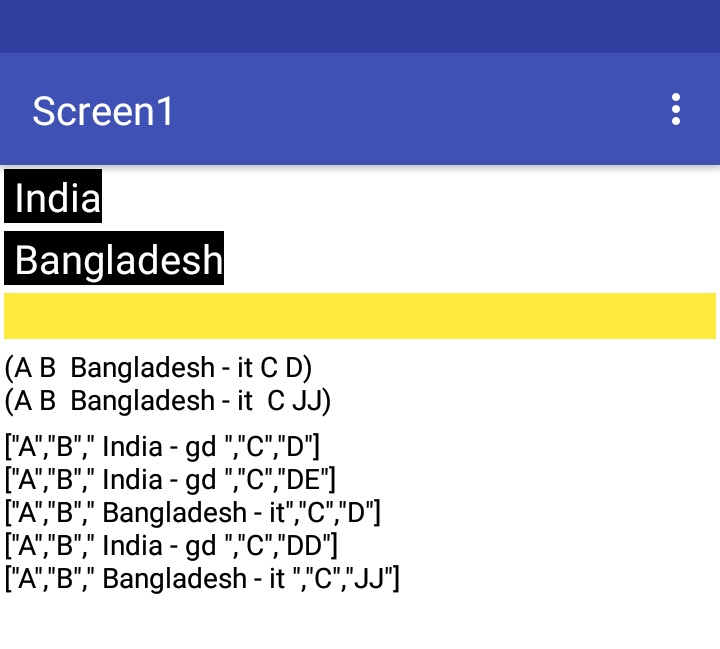Select India - gd list row ending "DE"
The width and height of the screenshot is (720, 649).
coord(171,479)
